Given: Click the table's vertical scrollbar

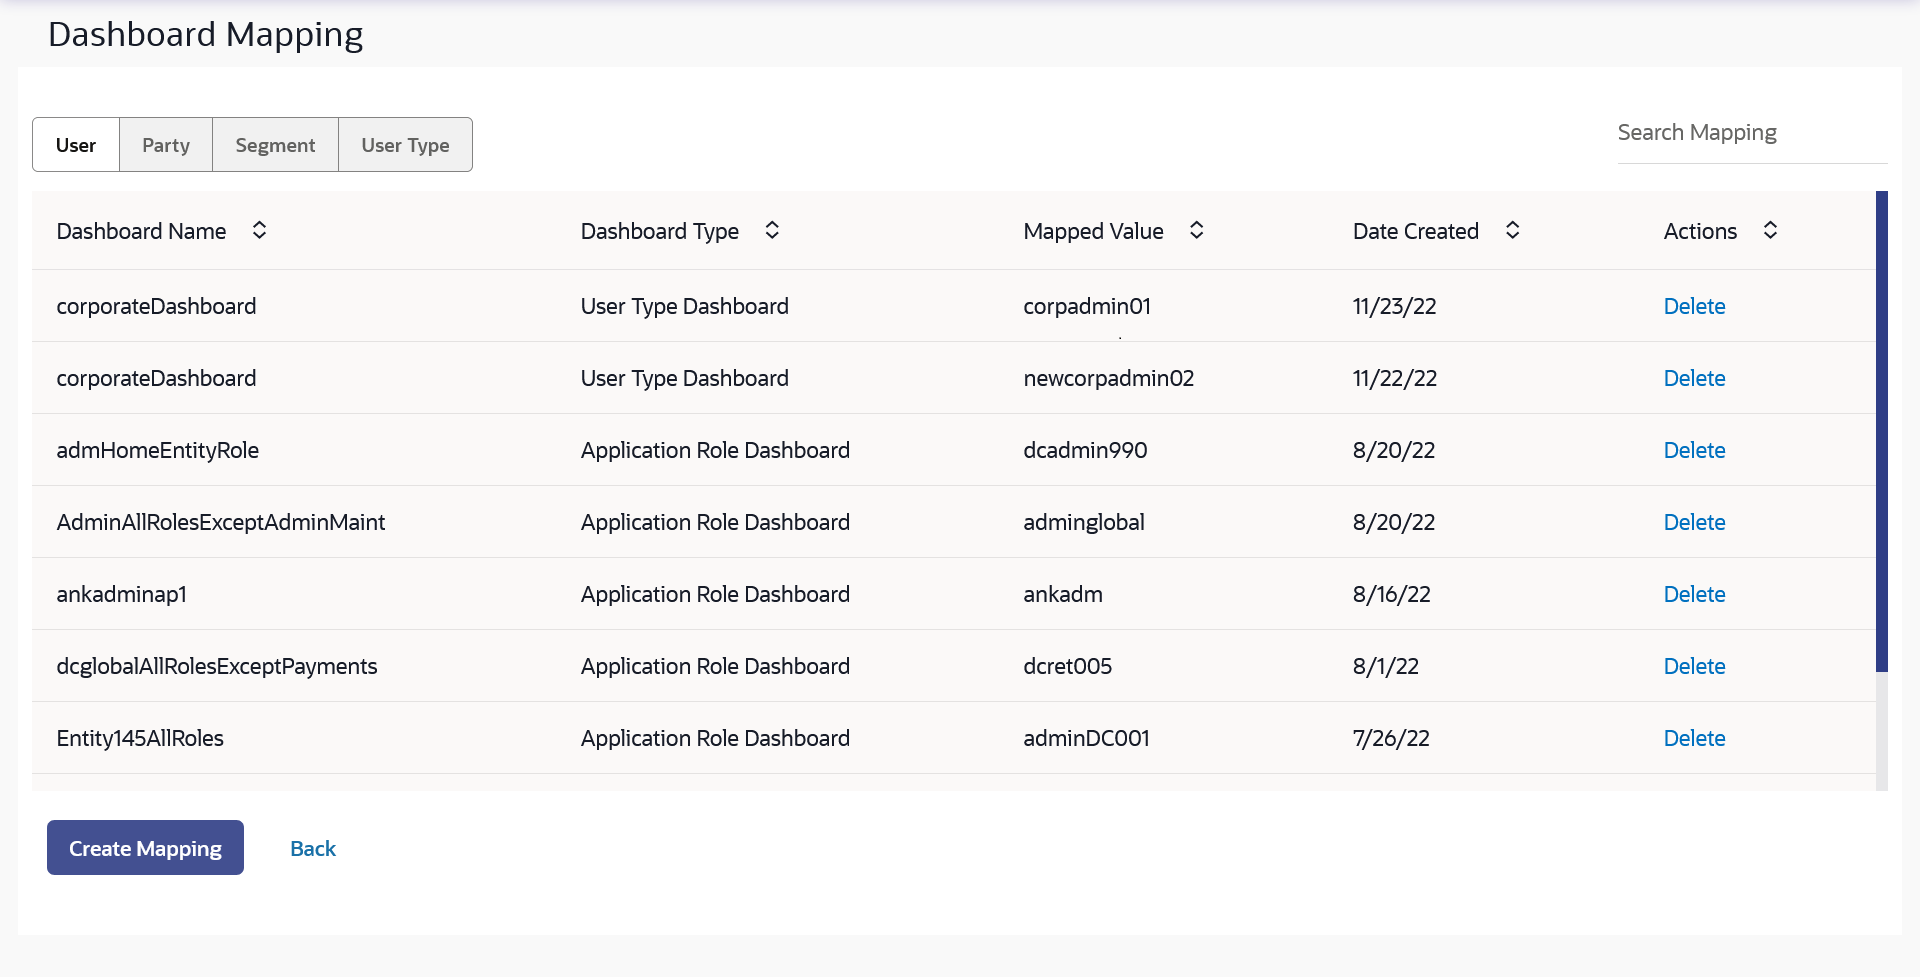Looking at the screenshot, I should point(1881,430).
